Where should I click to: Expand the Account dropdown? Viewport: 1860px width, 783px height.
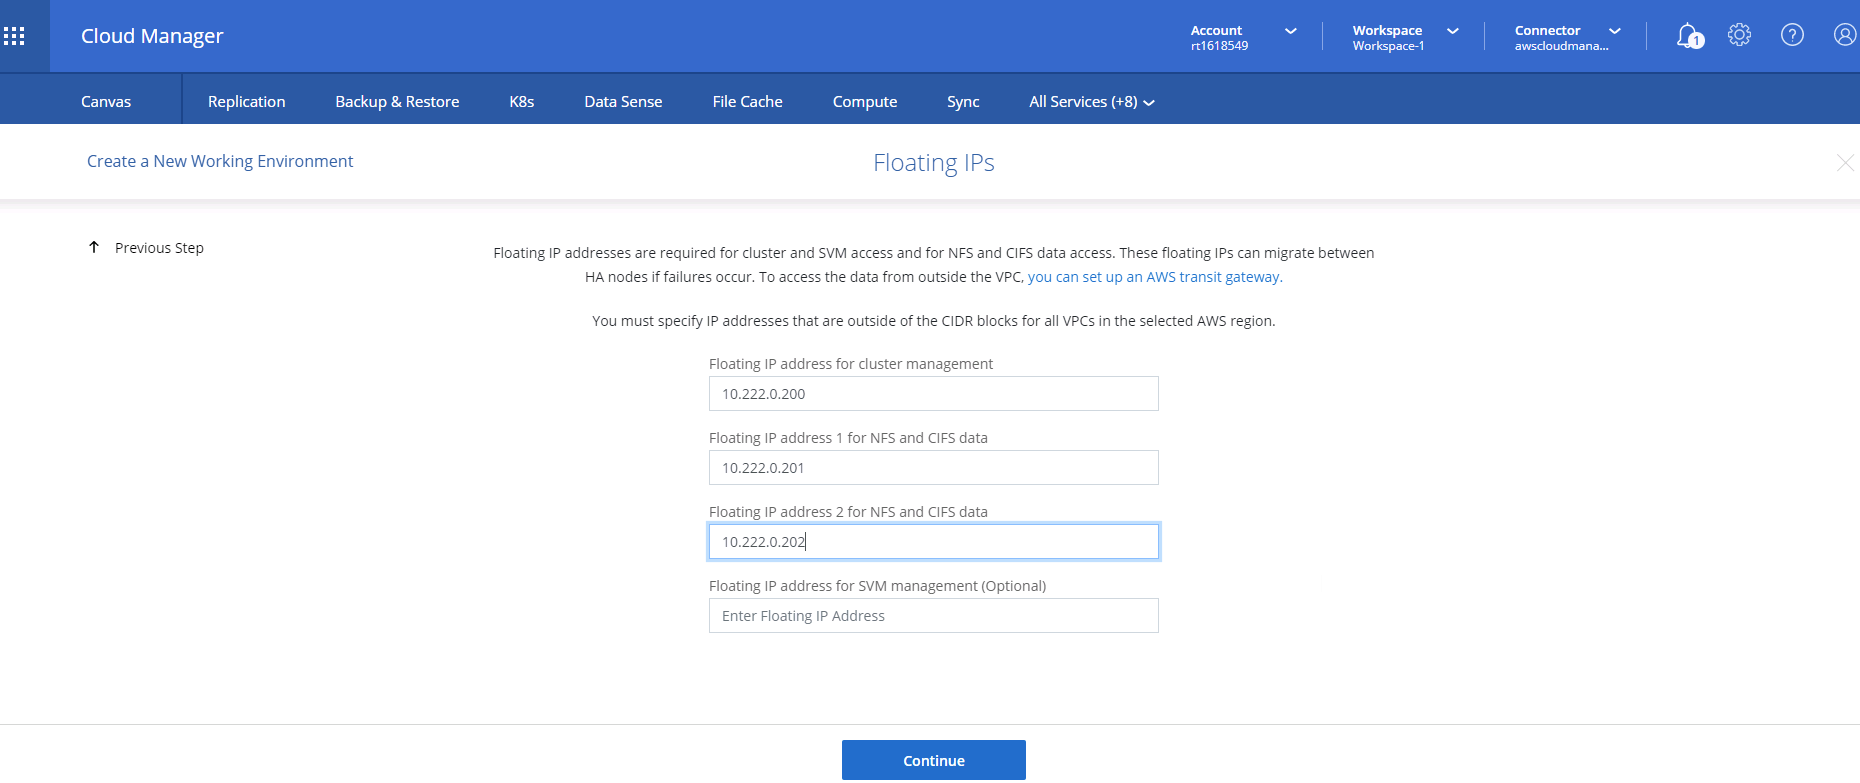click(x=1291, y=31)
